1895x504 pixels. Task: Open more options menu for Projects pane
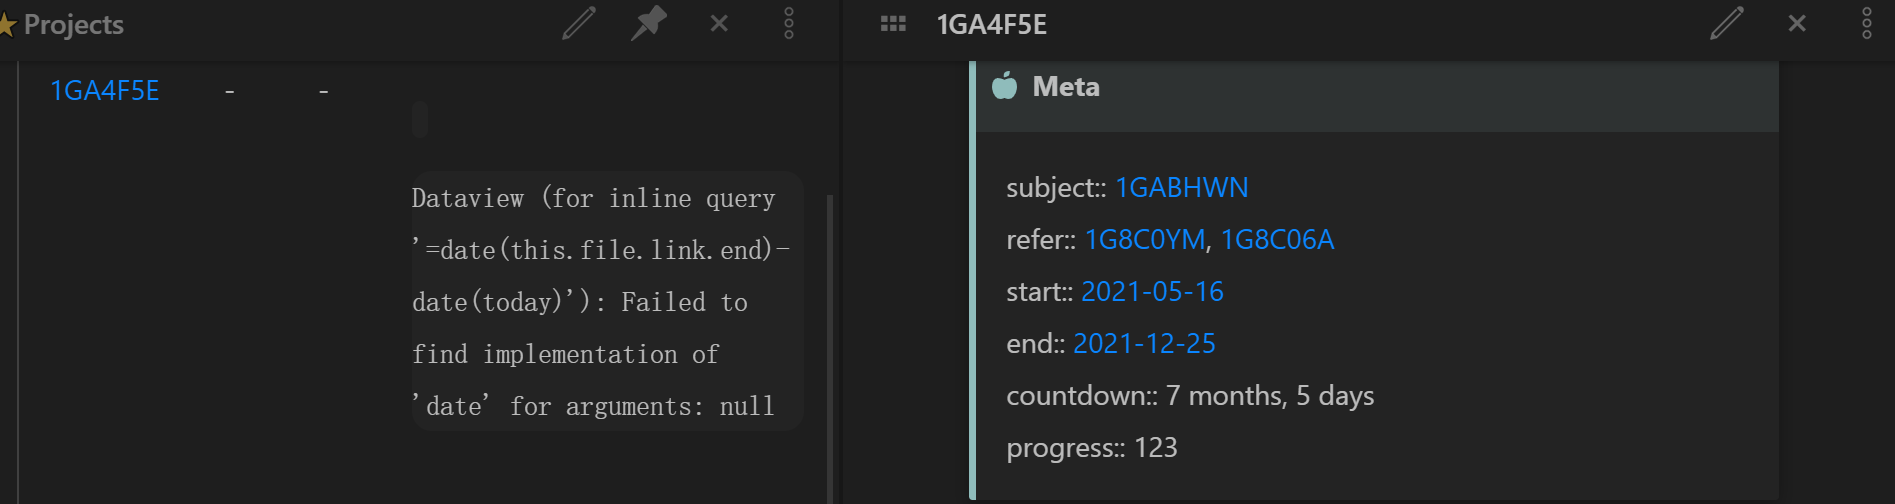(x=789, y=23)
